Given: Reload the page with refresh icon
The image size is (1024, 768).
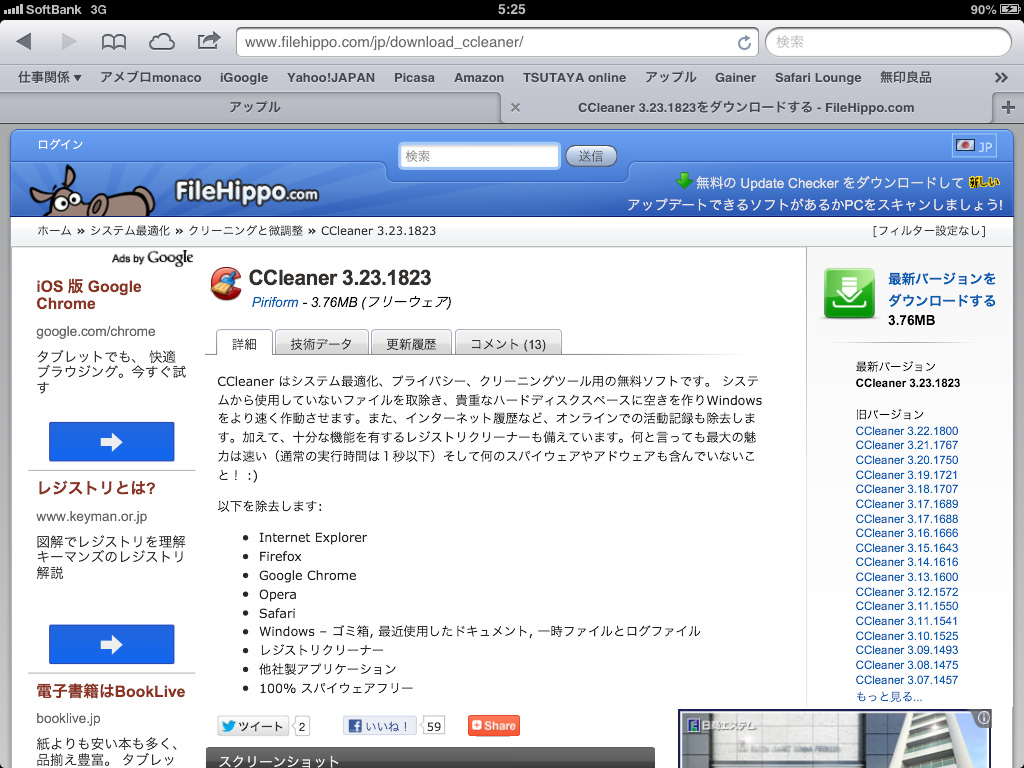Looking at the screenshot, I should [744, 42].
